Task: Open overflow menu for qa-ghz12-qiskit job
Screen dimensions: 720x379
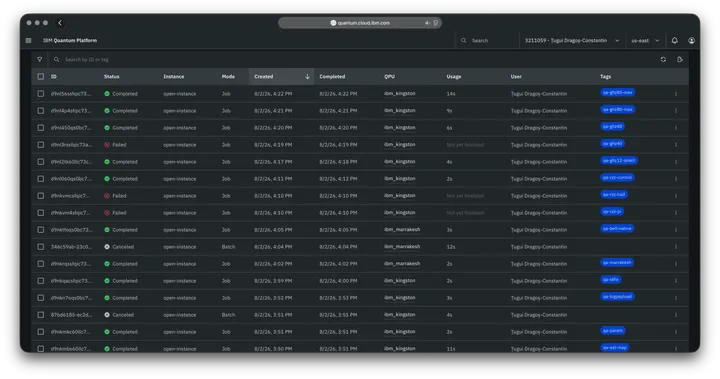Action: click(676, 162)
